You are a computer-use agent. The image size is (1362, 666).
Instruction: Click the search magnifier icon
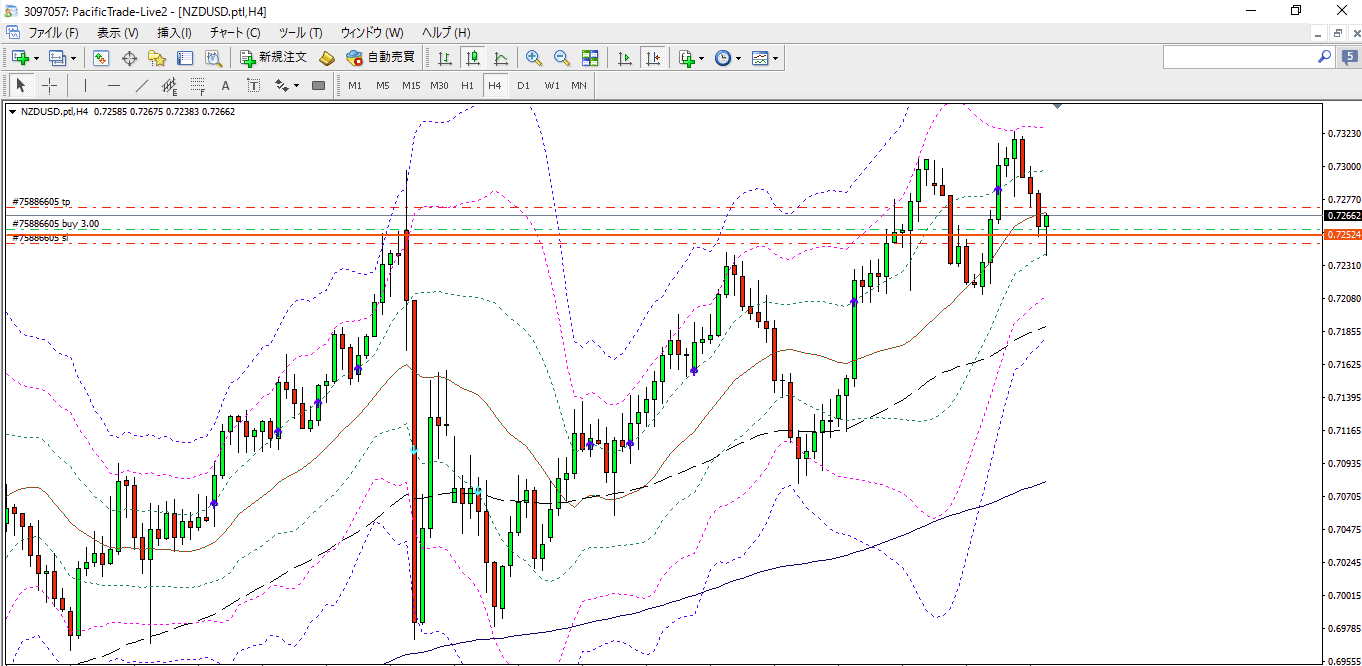[1324, 57]
